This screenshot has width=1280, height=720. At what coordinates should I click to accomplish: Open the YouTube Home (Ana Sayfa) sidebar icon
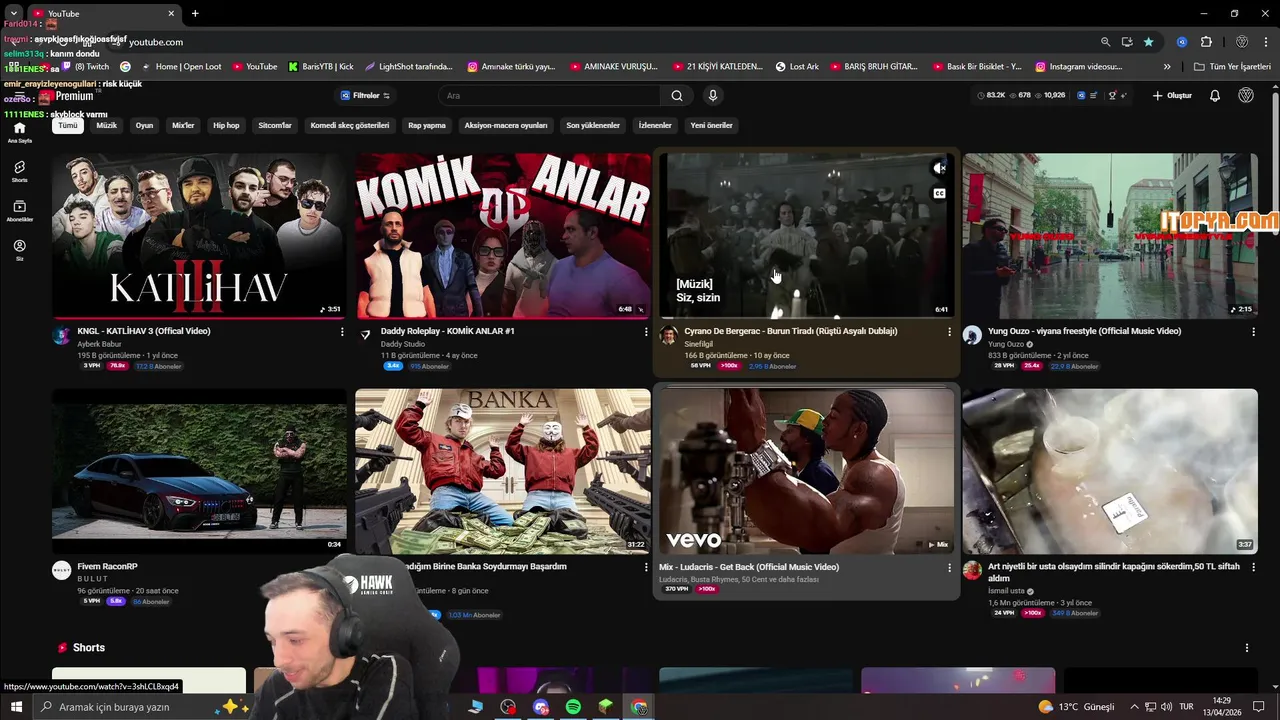tap(19, 132)
